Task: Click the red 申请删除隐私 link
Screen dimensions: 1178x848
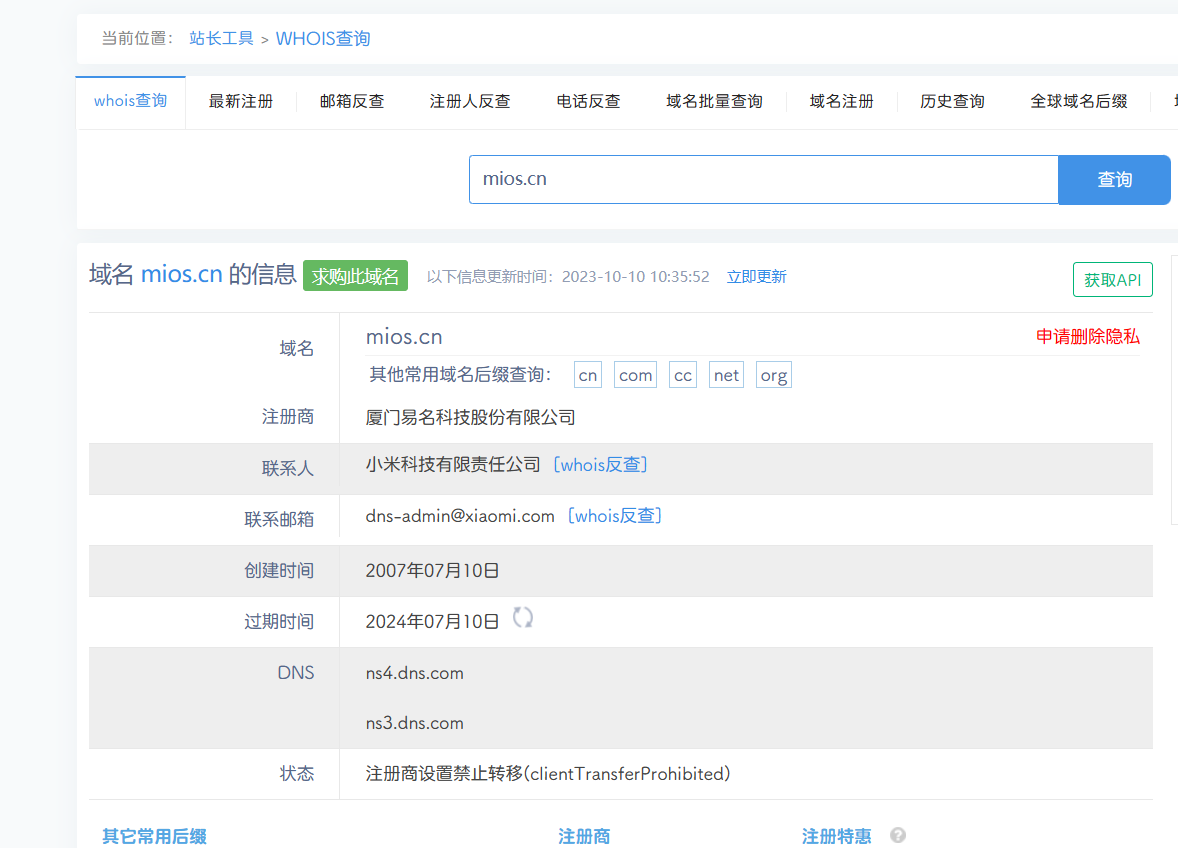Action: [1088, 336]
